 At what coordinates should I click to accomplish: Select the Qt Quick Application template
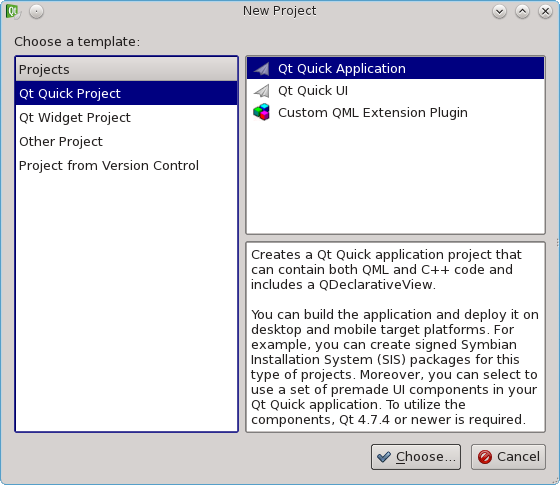tap(395, 69)
